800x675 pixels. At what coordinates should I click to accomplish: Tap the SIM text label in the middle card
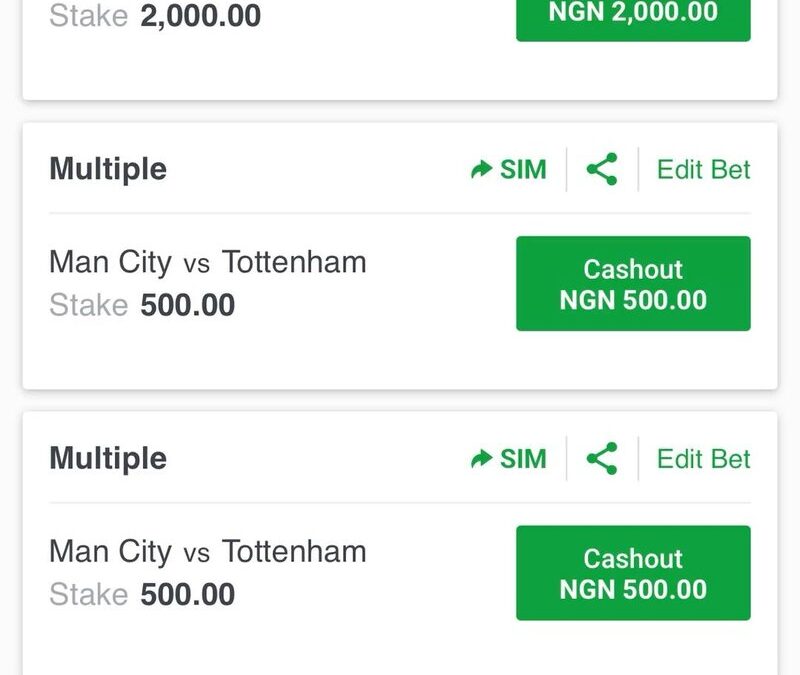(523, 169)
